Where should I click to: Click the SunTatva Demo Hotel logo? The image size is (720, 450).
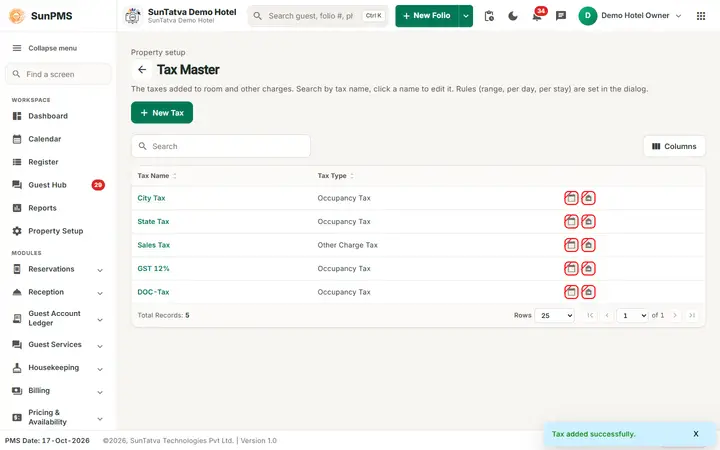133,16
